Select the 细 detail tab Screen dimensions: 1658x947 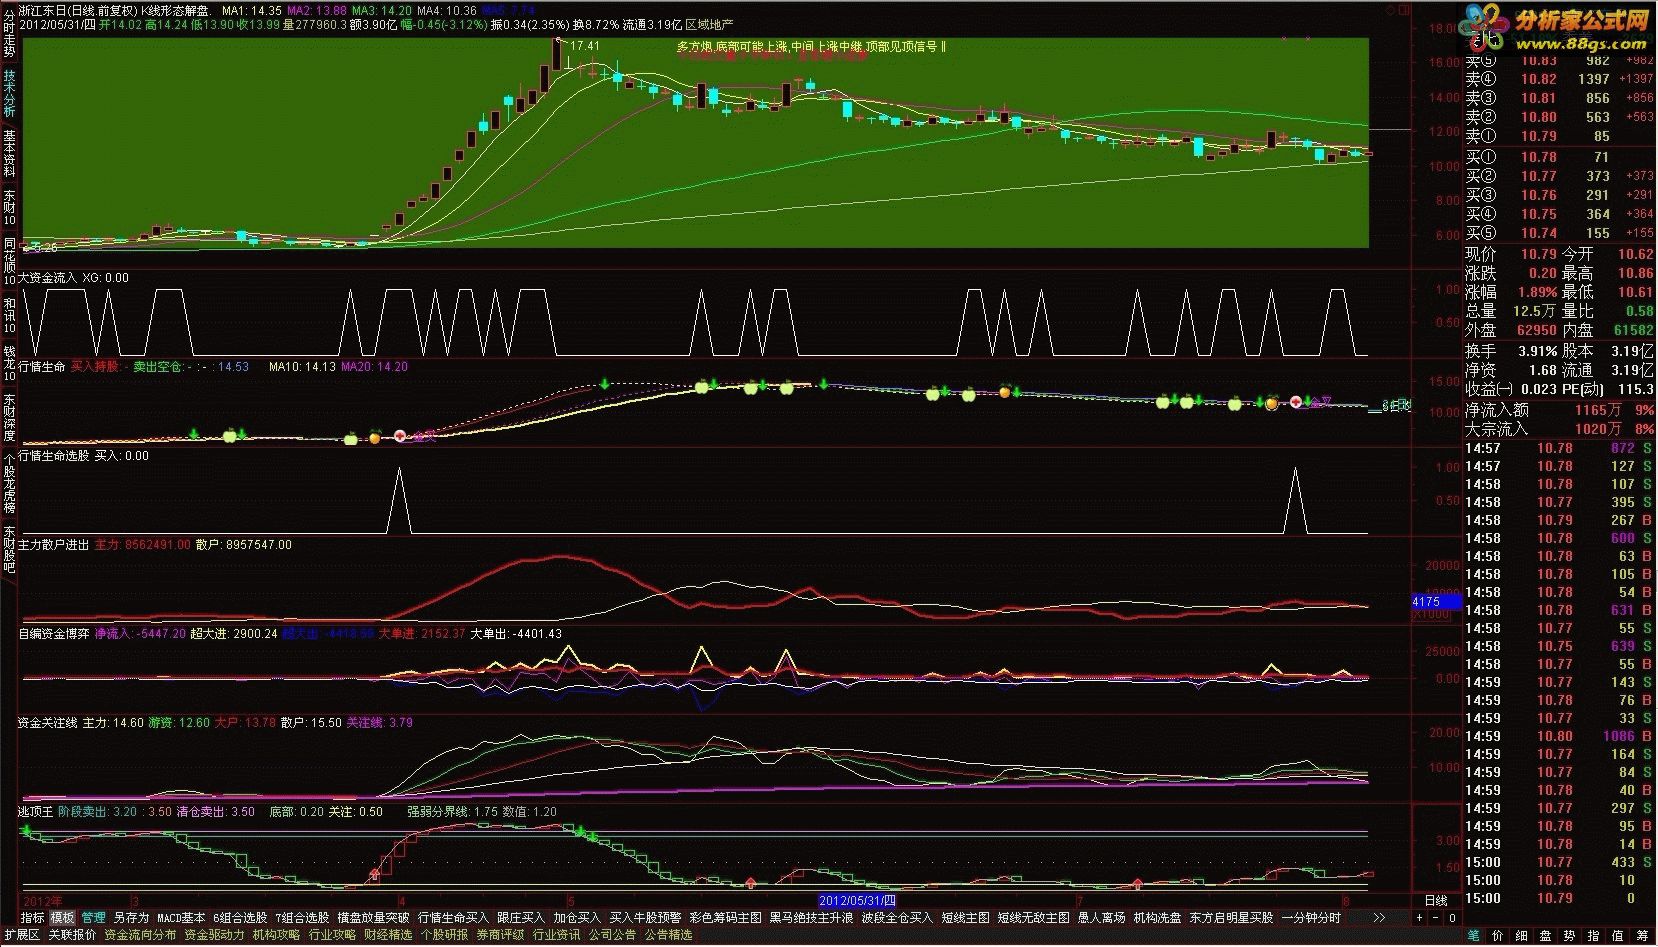click(x=1522, y=936)
